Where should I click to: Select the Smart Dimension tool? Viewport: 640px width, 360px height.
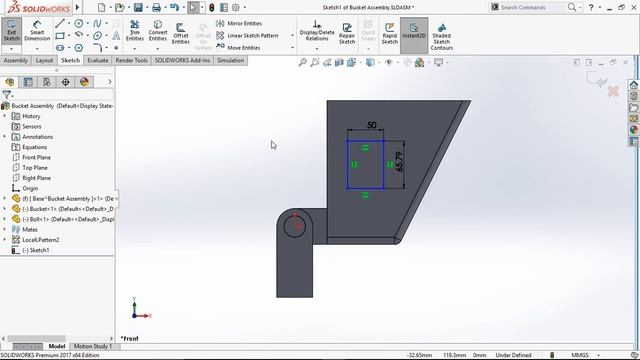coord(37,31)
